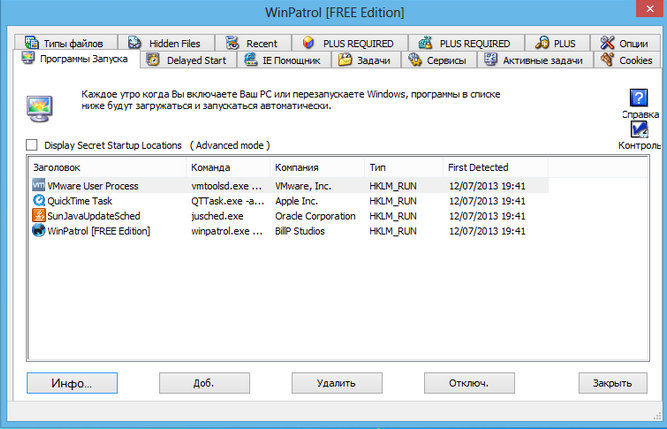This screenshot has height=429, width=667.
Task: Click the vmtoolsd.exe command cell
Action: tap(226, 186)
